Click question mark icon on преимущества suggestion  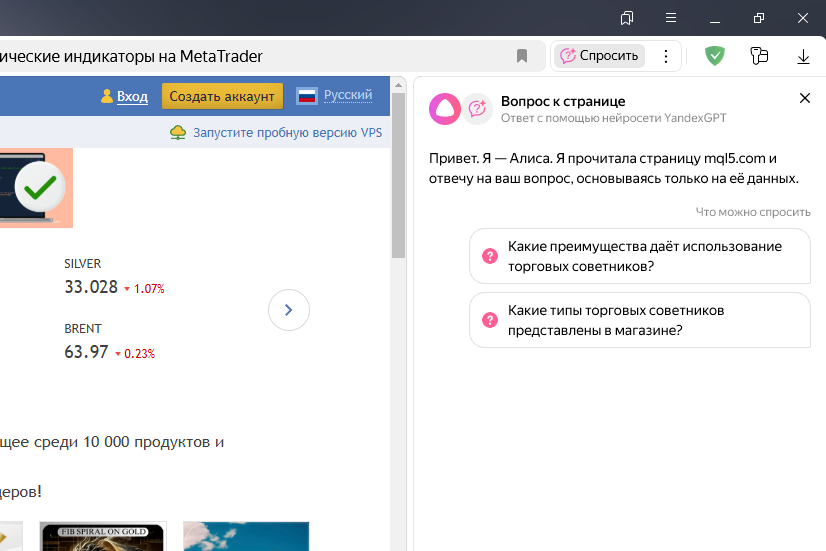point(490,256)
